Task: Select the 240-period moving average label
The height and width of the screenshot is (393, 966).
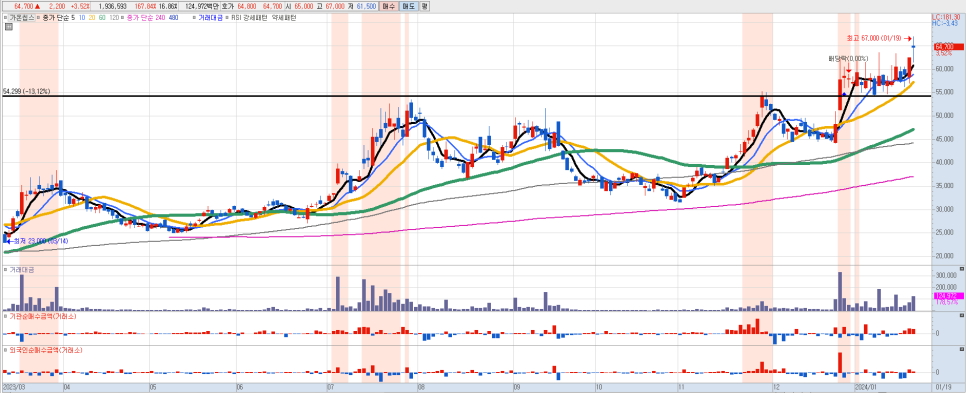Action: click(160, 18)
